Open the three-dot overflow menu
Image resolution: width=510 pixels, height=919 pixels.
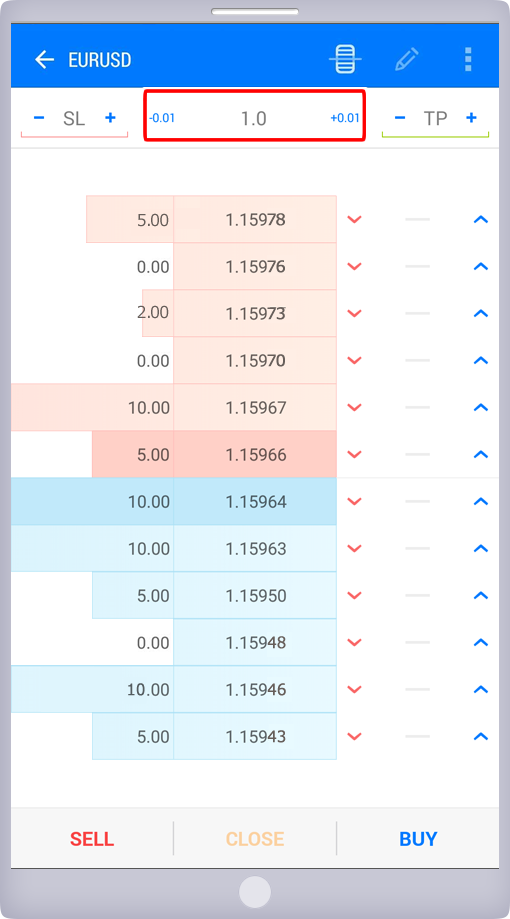click(468, 59)
